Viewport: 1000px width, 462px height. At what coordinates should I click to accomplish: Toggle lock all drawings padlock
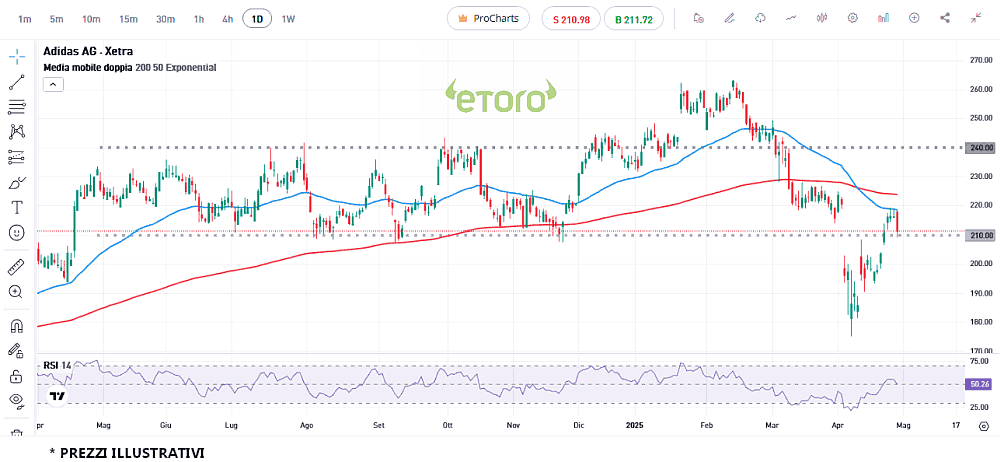click(x=17, y=376)
